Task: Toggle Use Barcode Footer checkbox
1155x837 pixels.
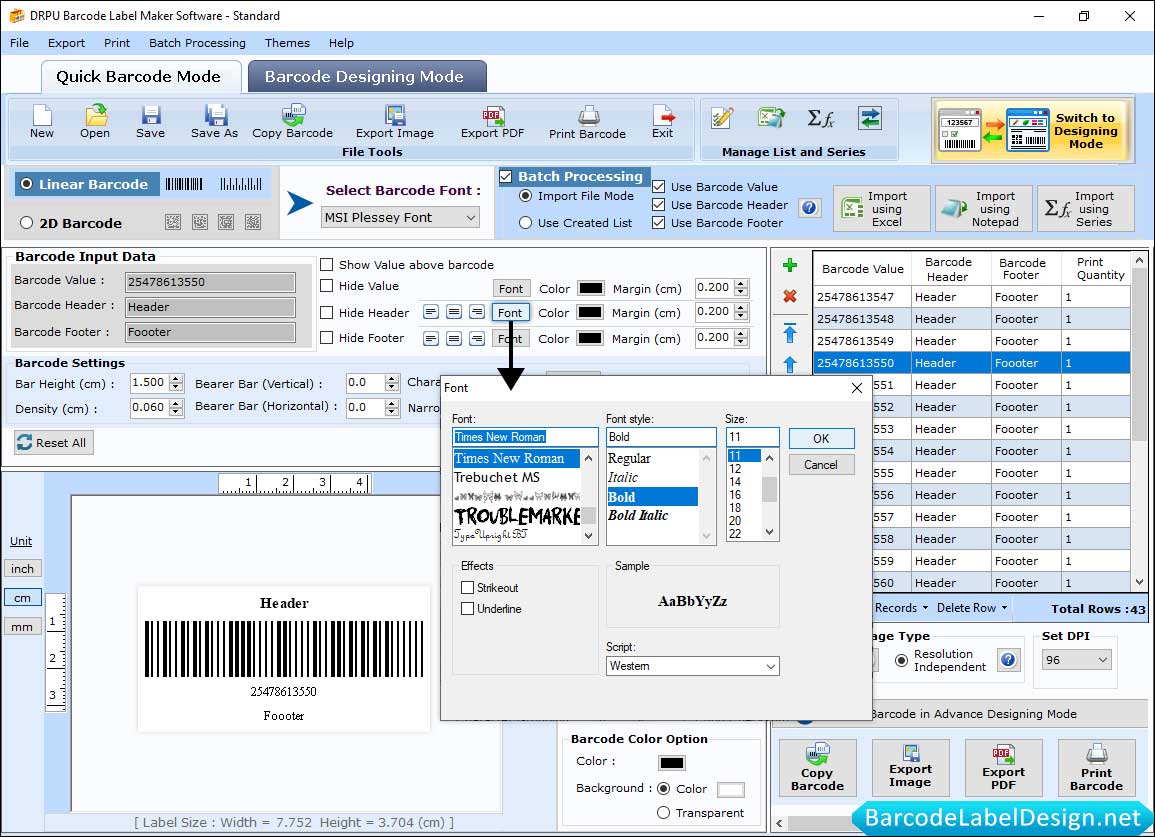Action: (x=659, y=223)
